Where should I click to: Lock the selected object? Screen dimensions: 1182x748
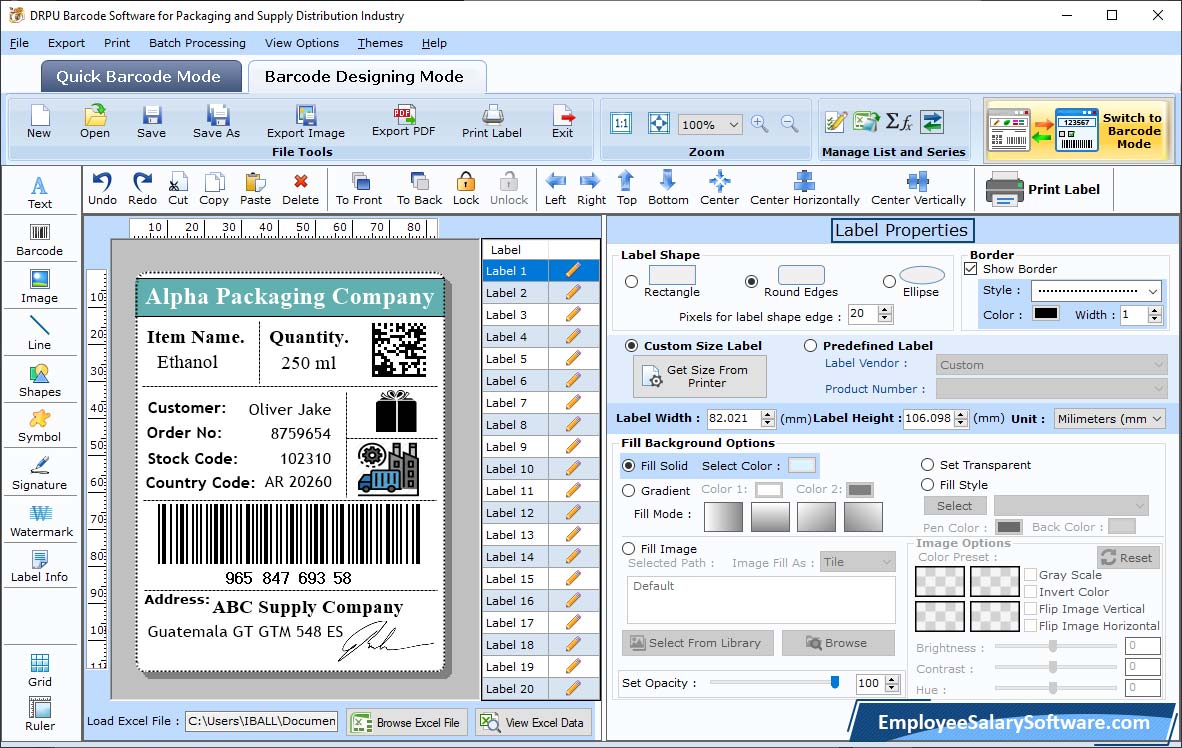(466, 189)
